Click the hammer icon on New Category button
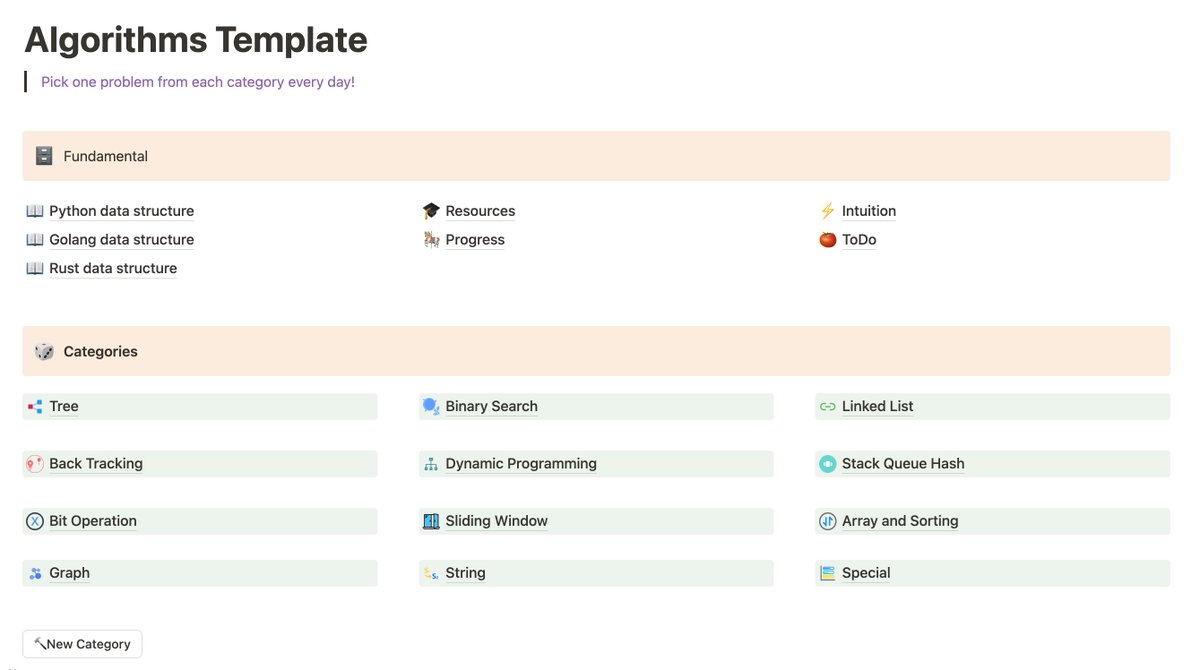The height and width of the screenshot is (670, 1200). [40, 644]
